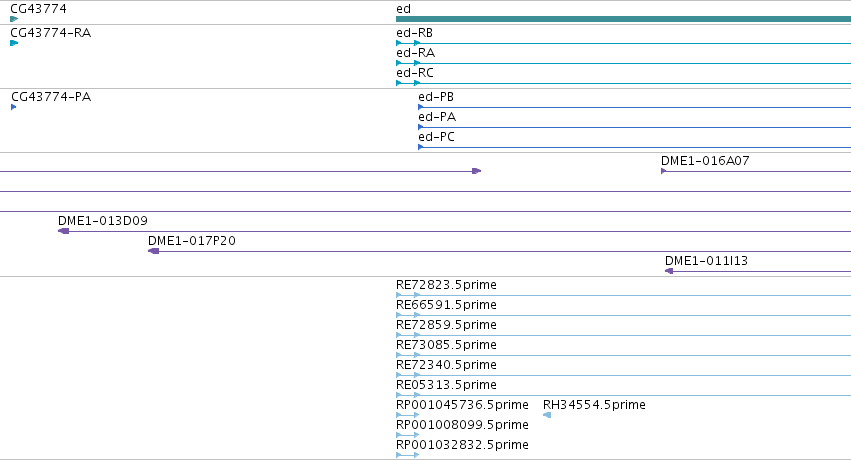Click the RE73085.5prime EST label
Screen dimensions: 851x460
(x=446, y=344)
